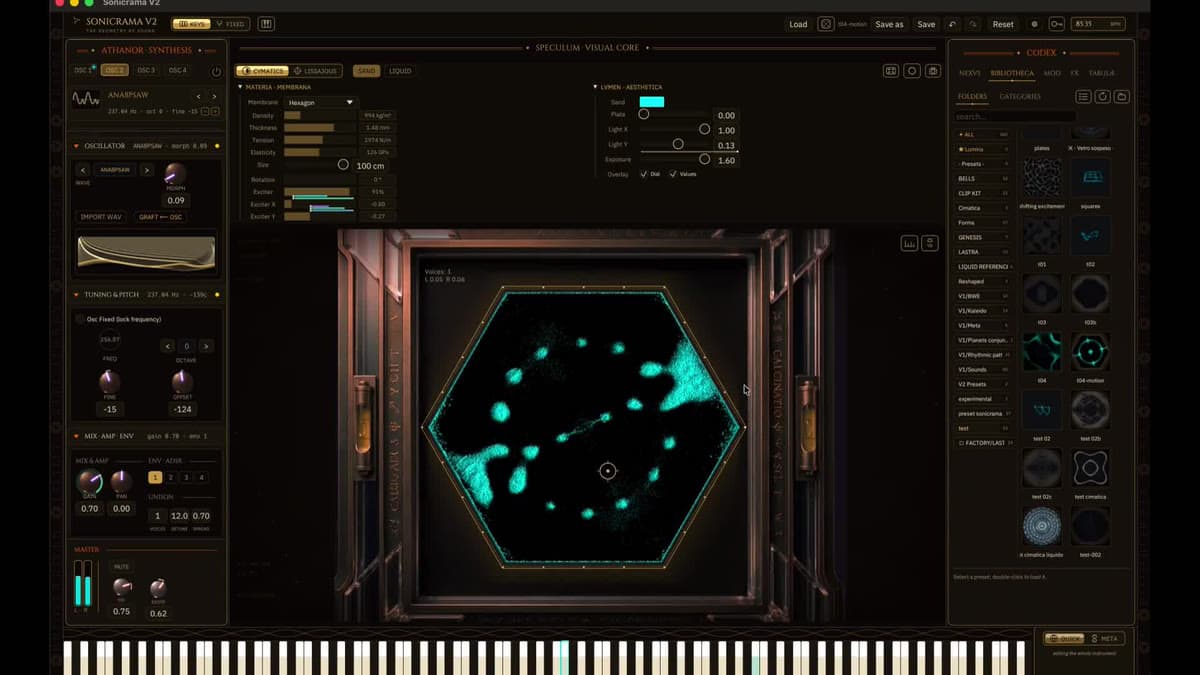Click the preset dice icon next to Load
The image size is (1200, 675).
(825, 24)
